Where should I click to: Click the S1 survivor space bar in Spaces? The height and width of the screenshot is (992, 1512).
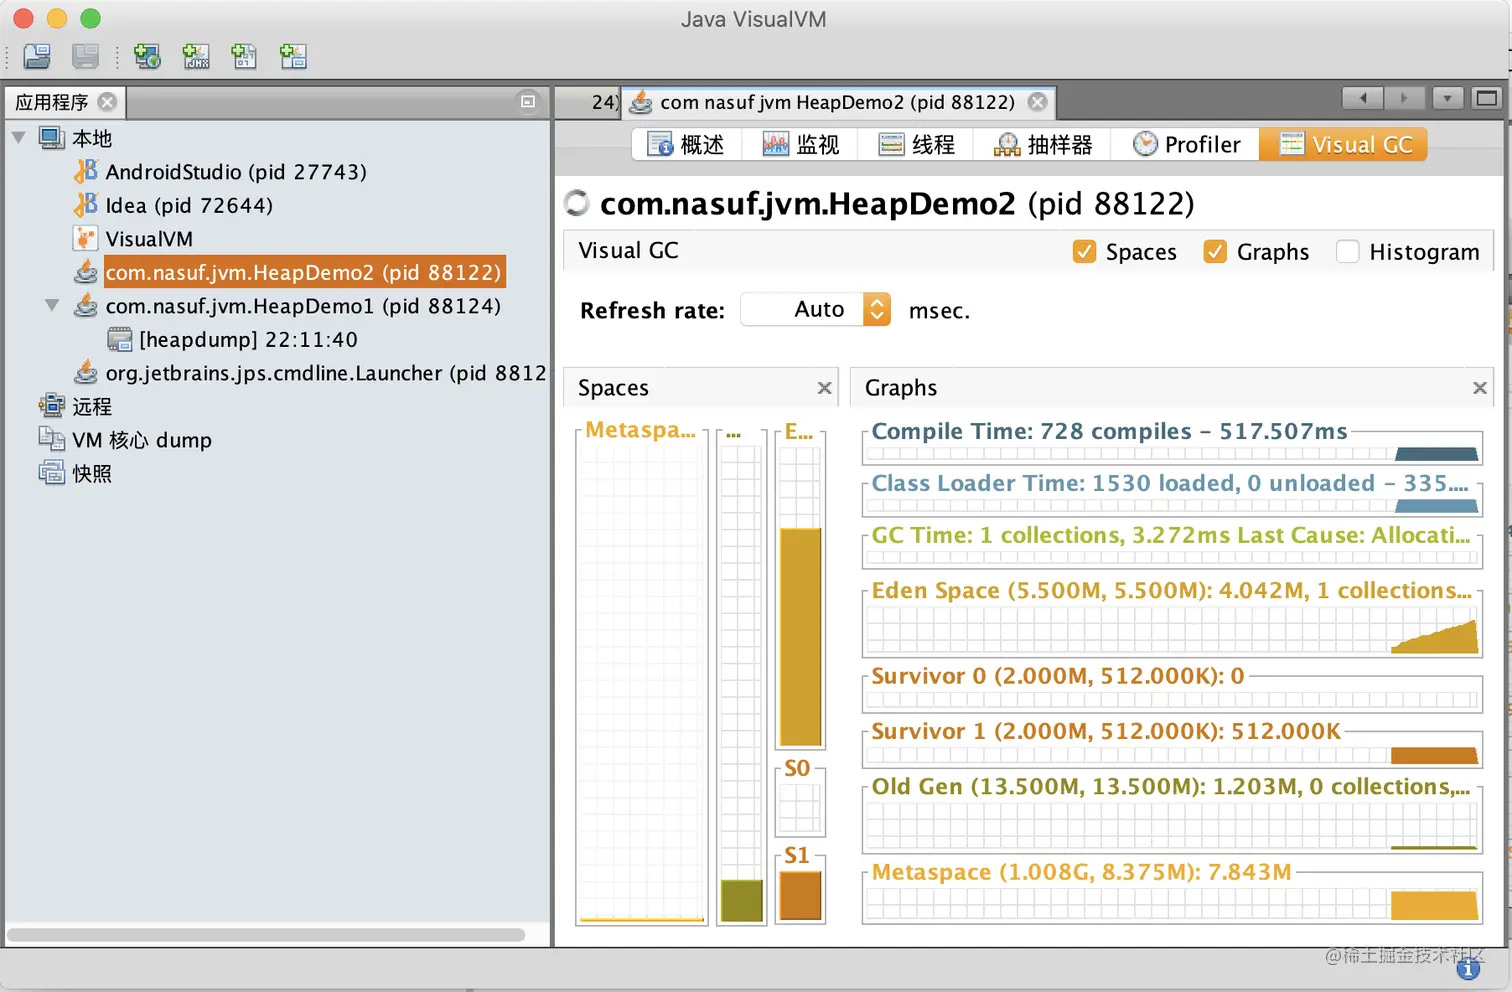800,895
